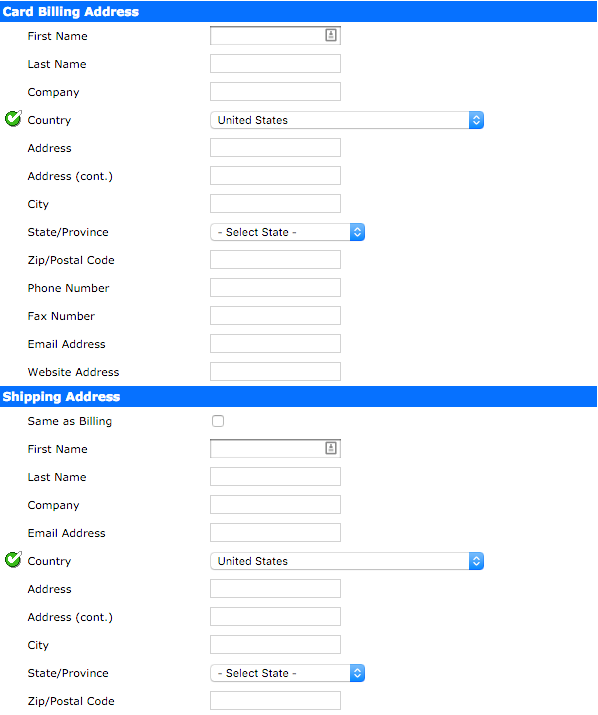
Task: Click the Website Address input box
Action: (276, 372)
